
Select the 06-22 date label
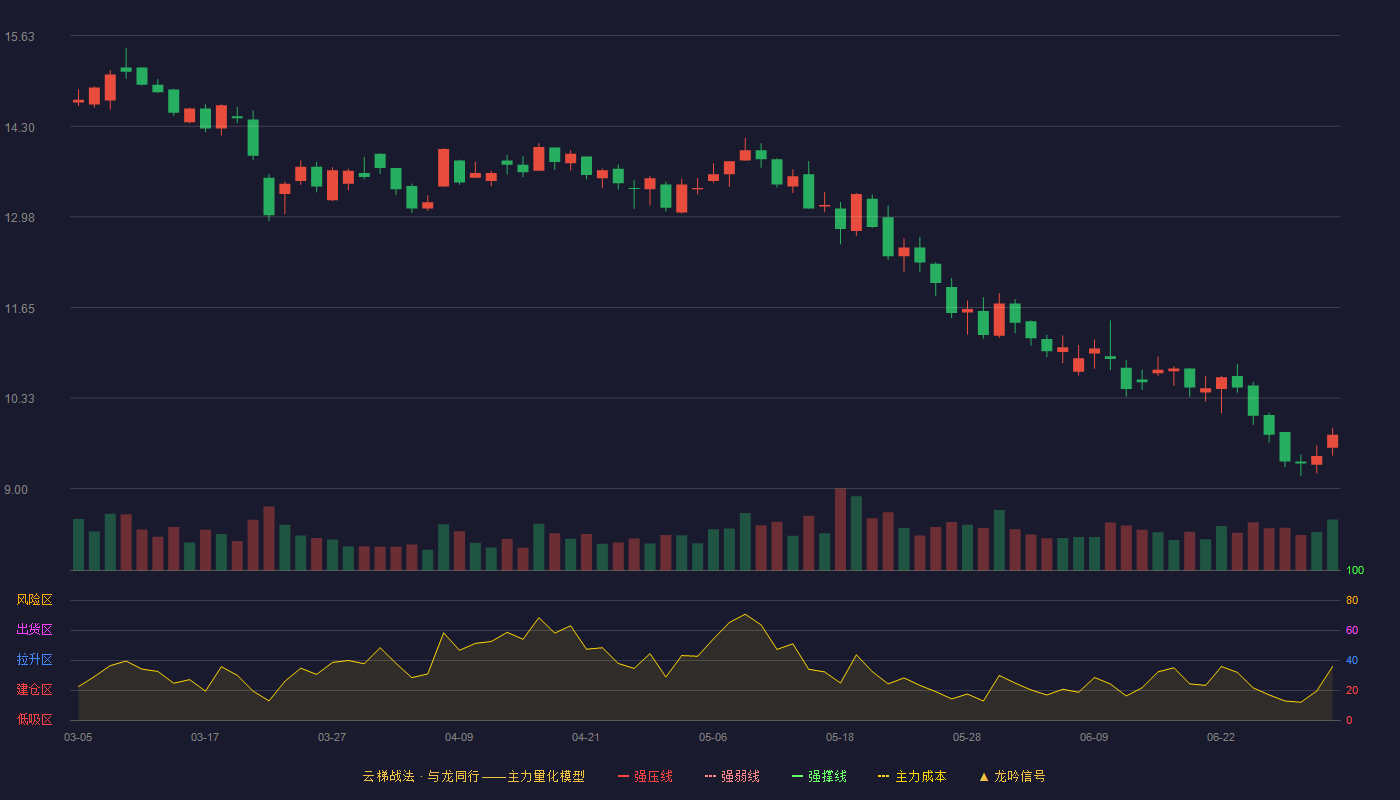[1221, 737]
